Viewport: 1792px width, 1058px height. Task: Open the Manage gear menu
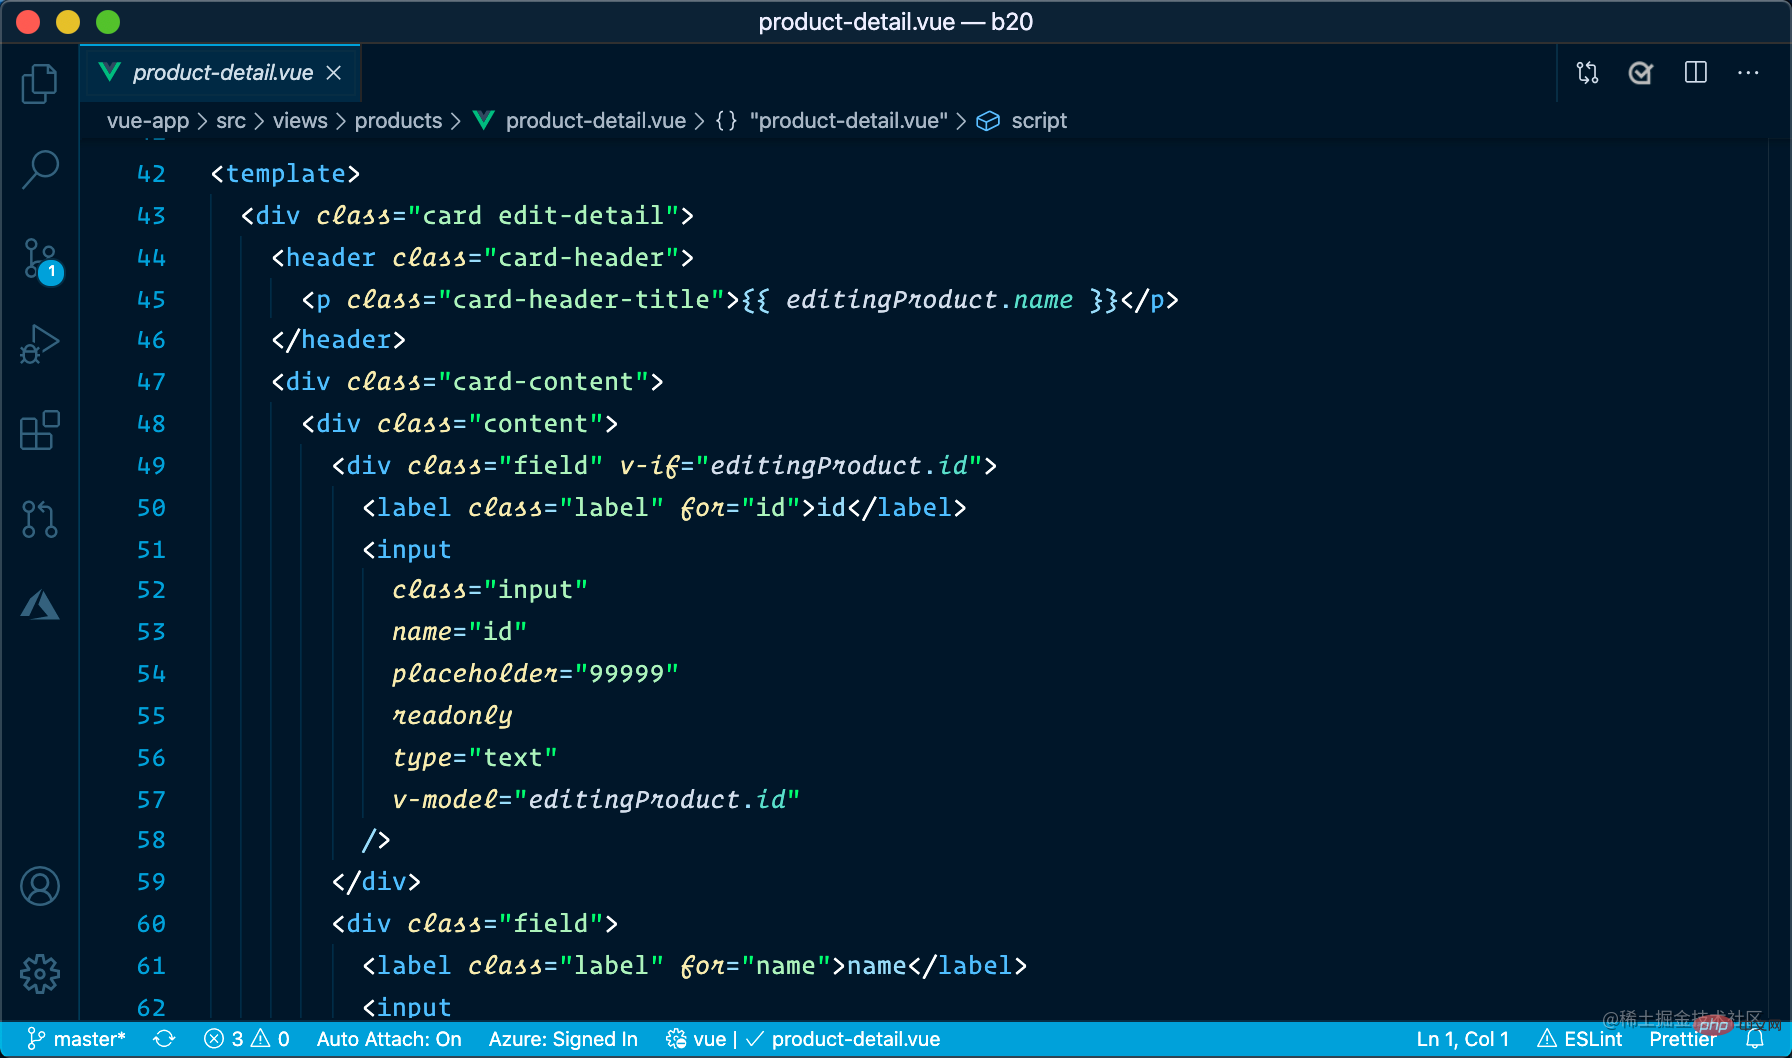tap(39, 973)
